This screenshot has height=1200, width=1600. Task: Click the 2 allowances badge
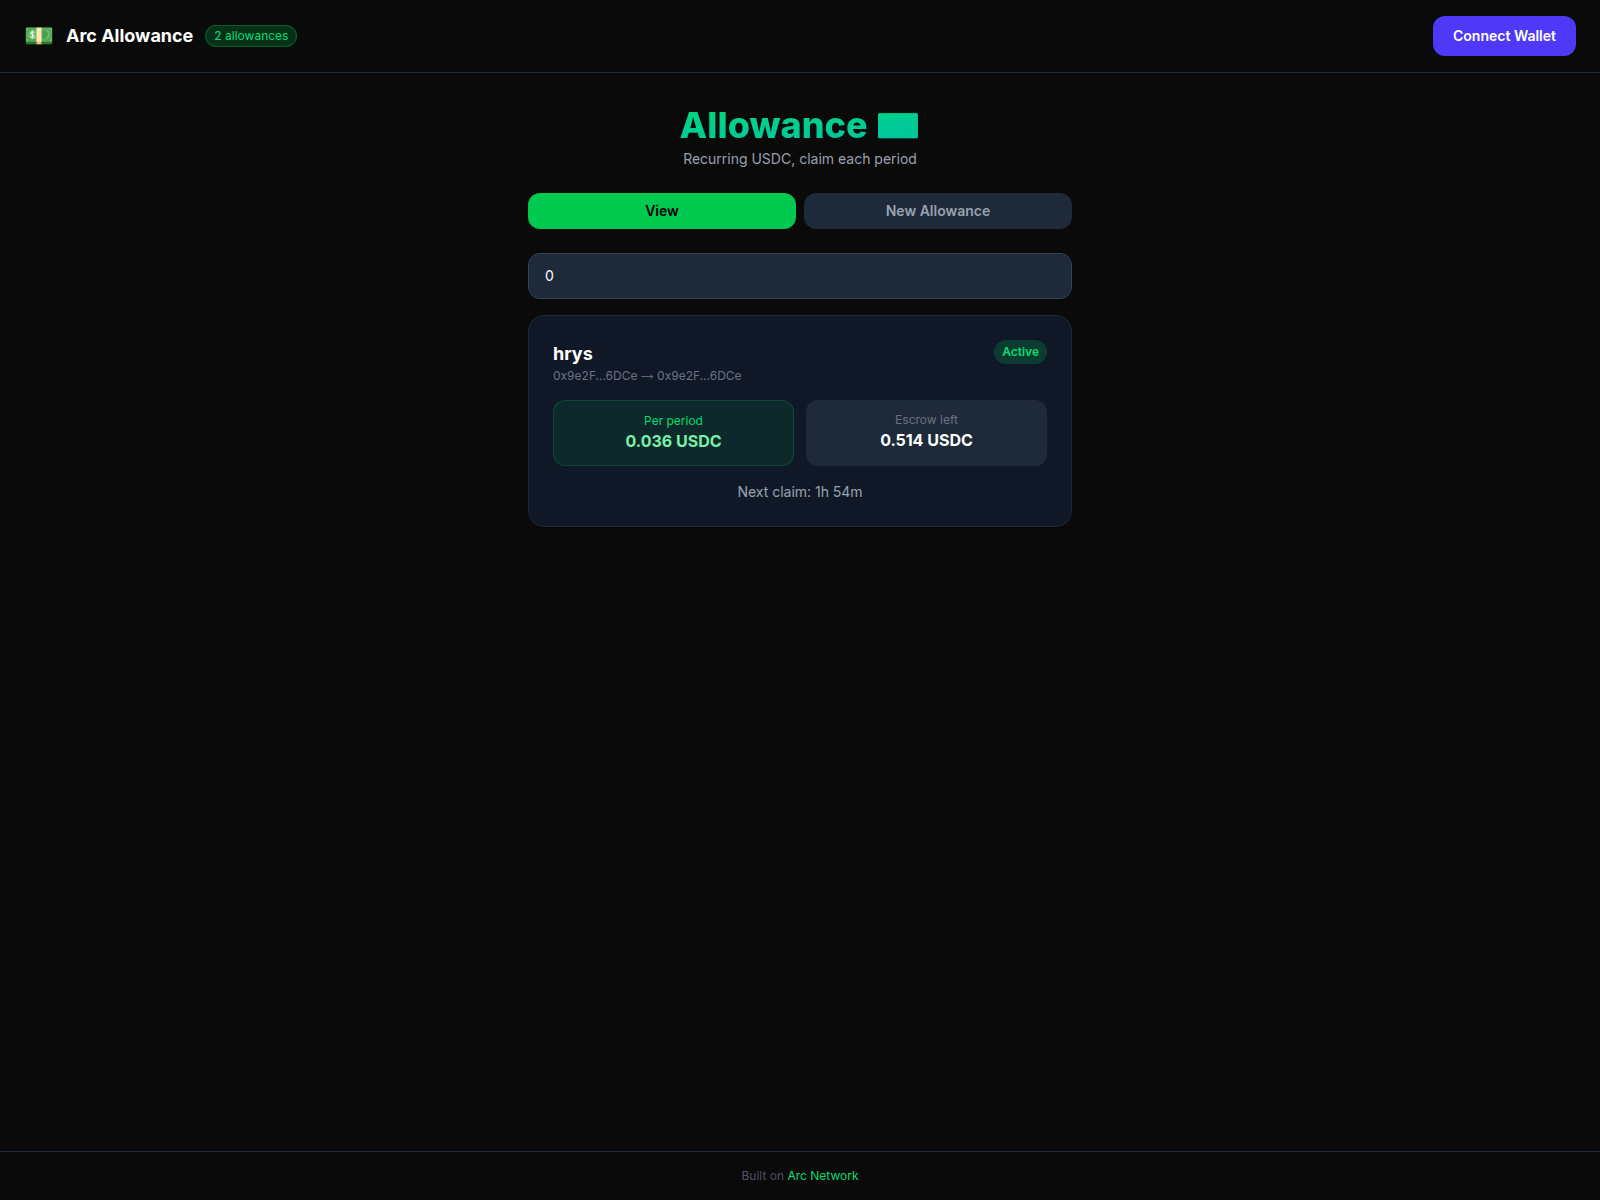click(x=251, y=36)
